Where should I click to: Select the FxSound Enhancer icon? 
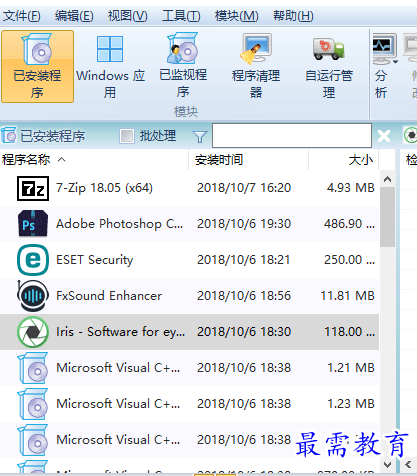tap(33, 296)
